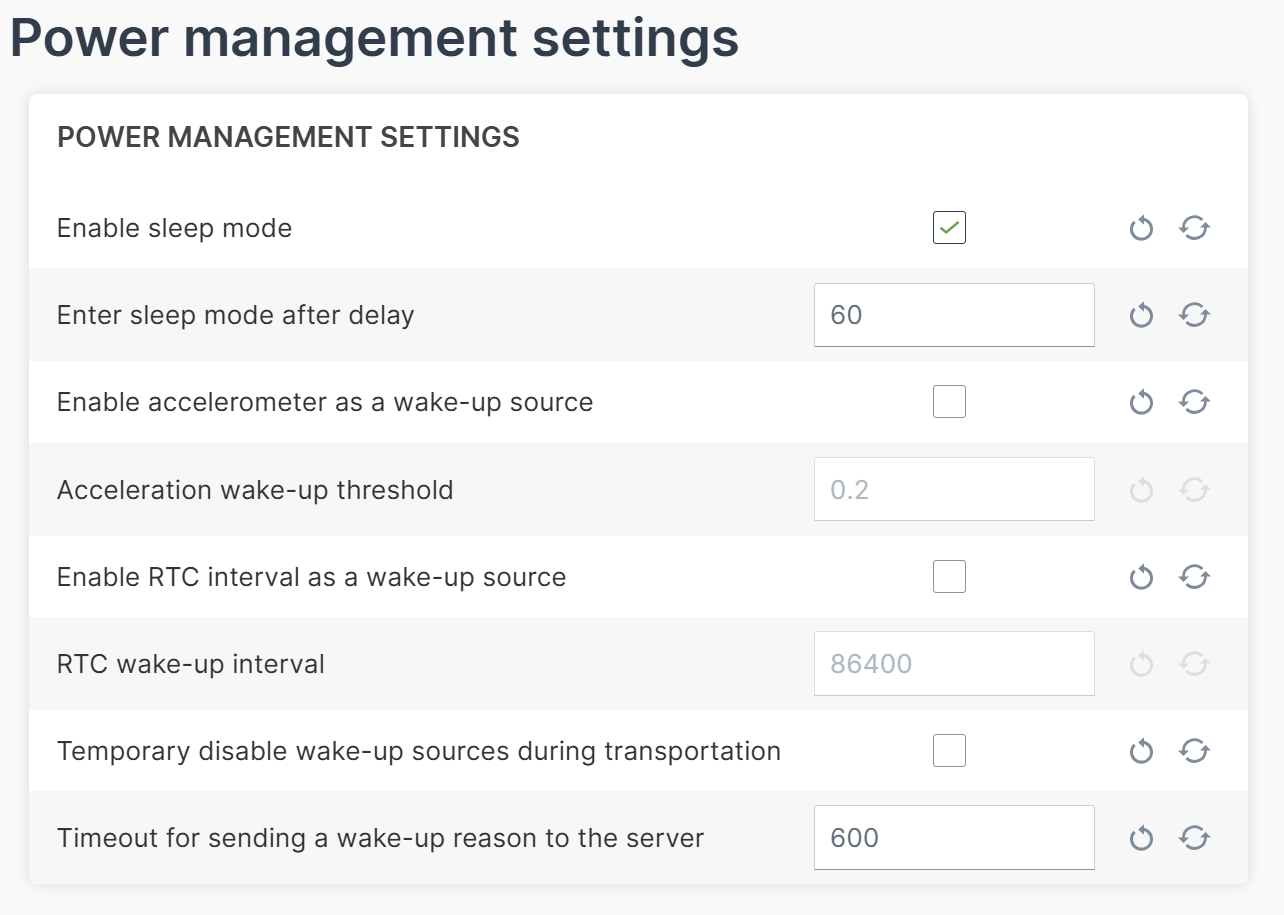Click the reset icon for accelerometer wake-up source

coord(1141,401)
